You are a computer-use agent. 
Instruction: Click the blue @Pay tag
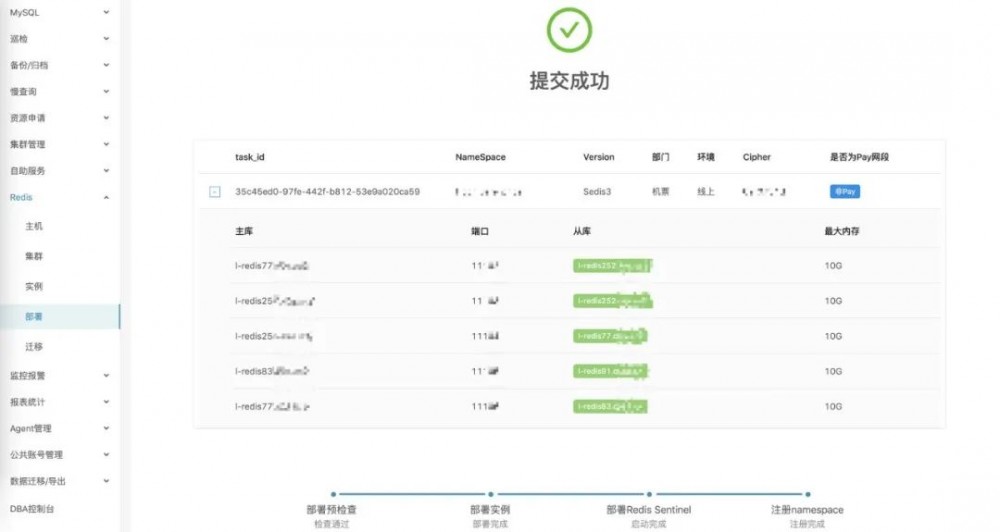(844, 191)
